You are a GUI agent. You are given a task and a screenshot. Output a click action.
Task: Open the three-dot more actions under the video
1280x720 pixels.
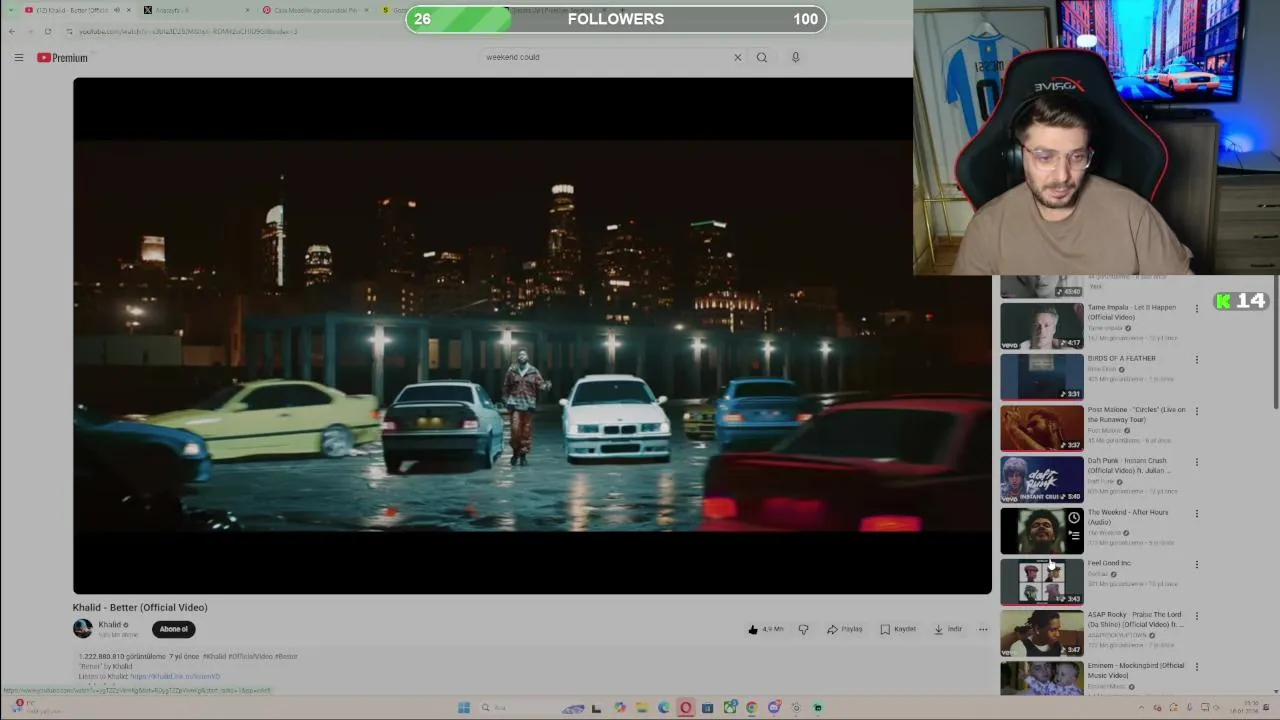pyautogui.click(x=983, y=629)
